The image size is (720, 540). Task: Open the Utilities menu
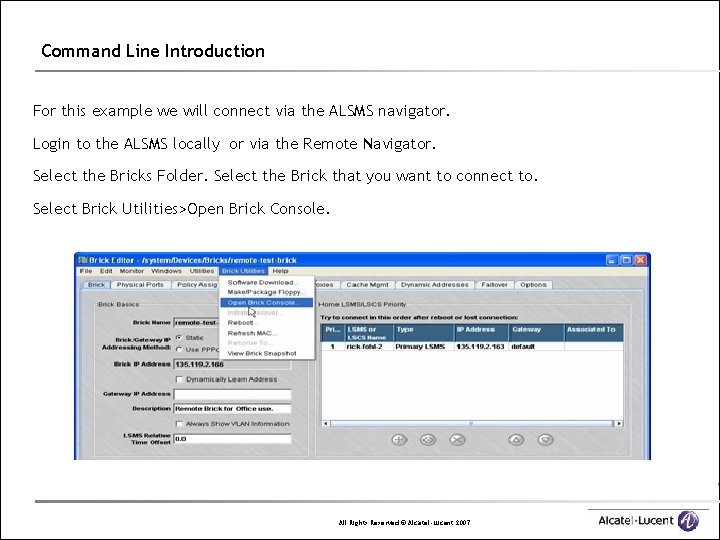[x=202, y=271]
